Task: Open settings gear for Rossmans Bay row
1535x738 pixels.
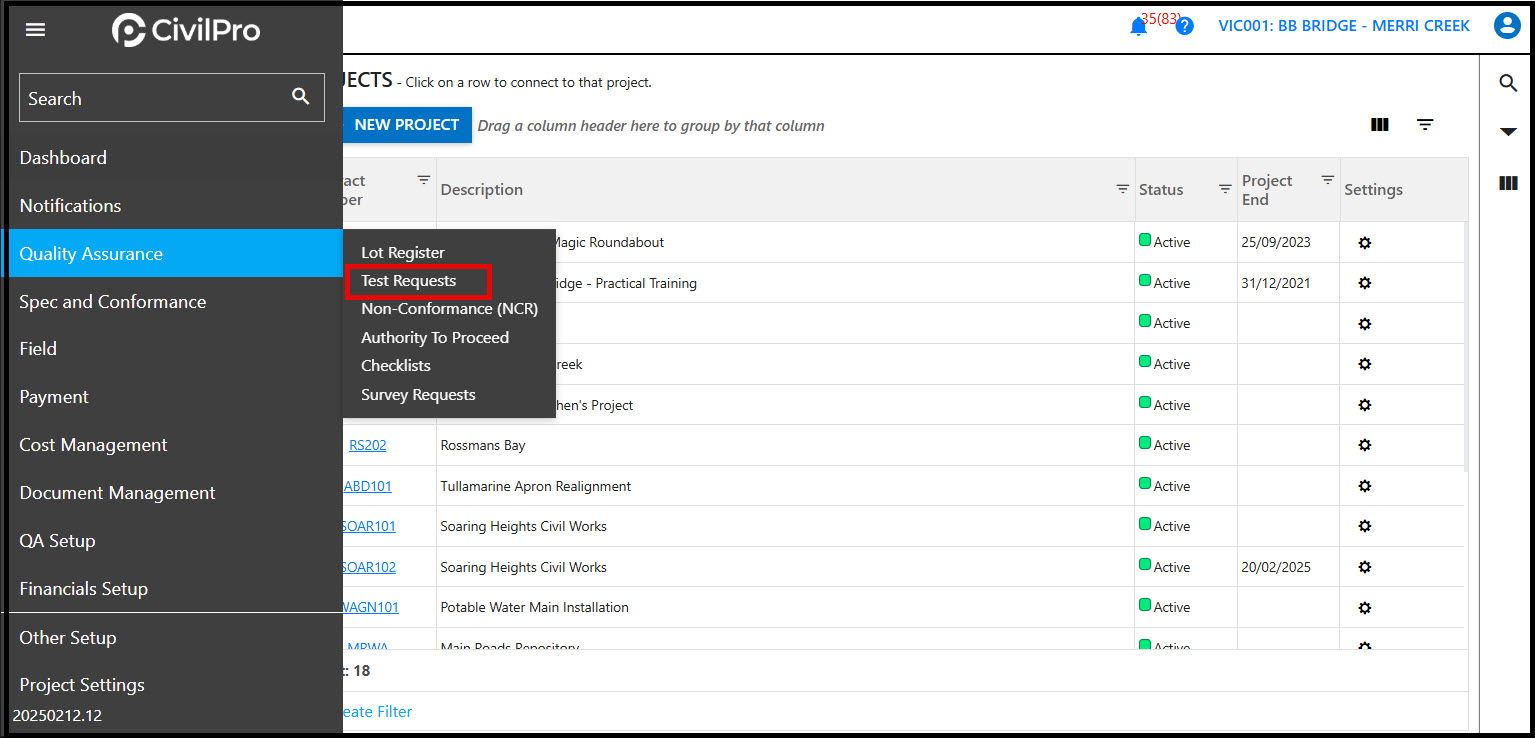Action: click(x=1364, y=446)
